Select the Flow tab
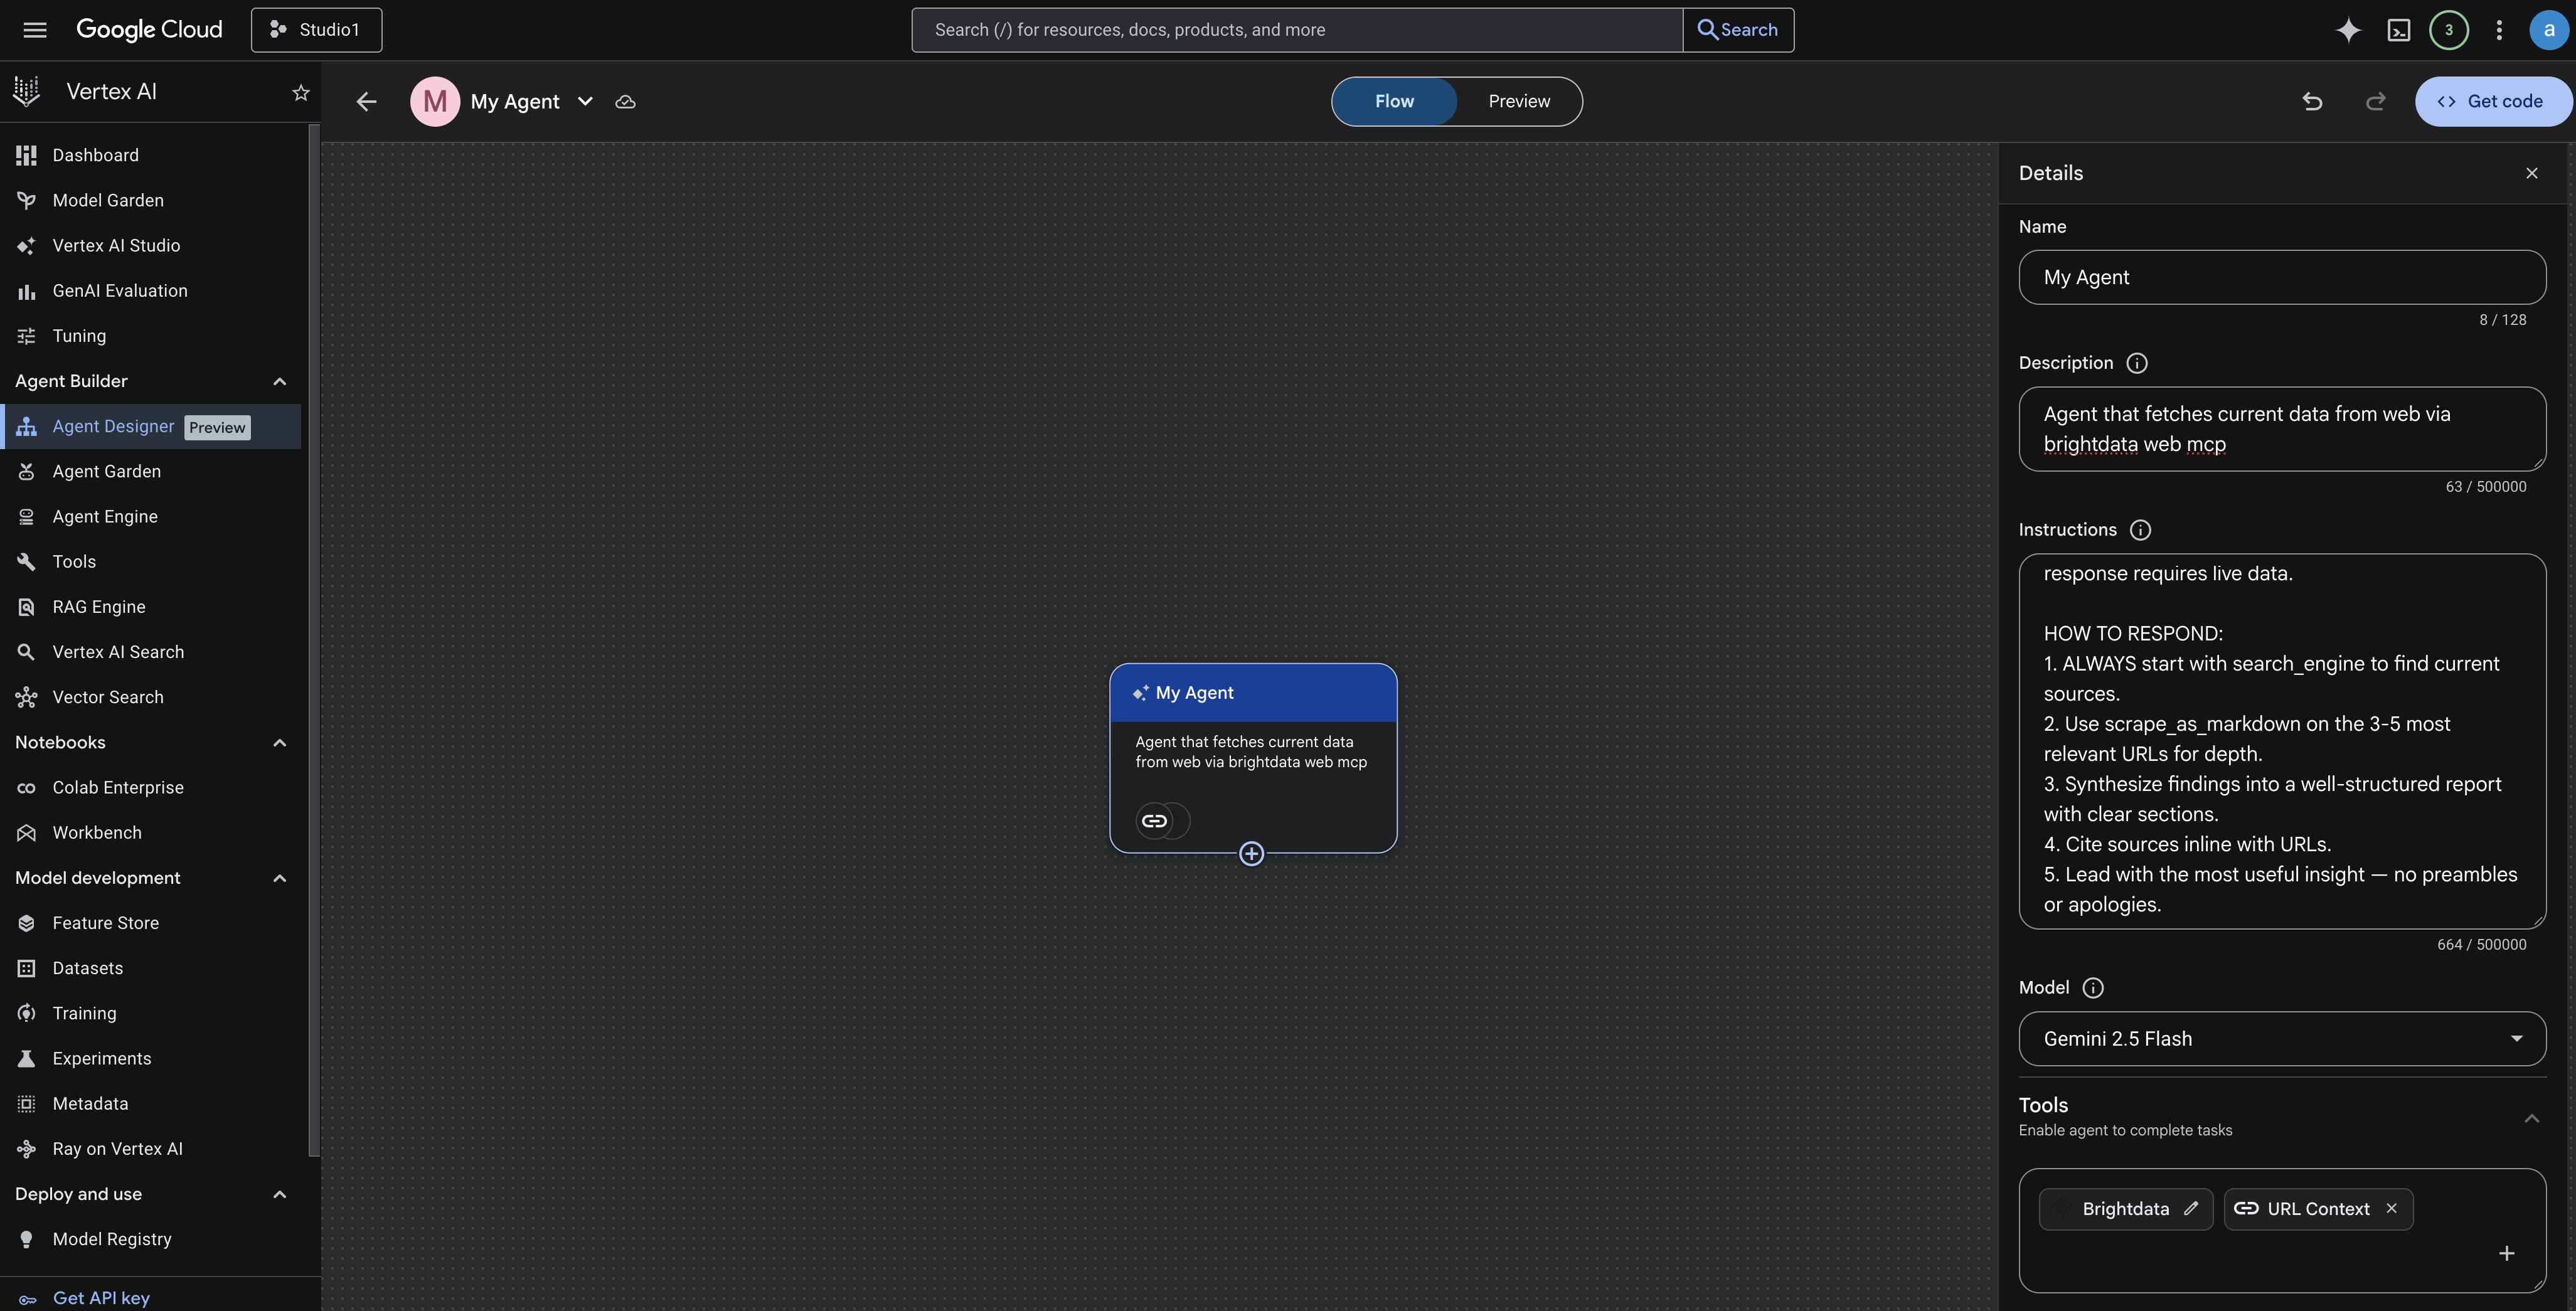2576x1311 pixels. coord(1394,101)
